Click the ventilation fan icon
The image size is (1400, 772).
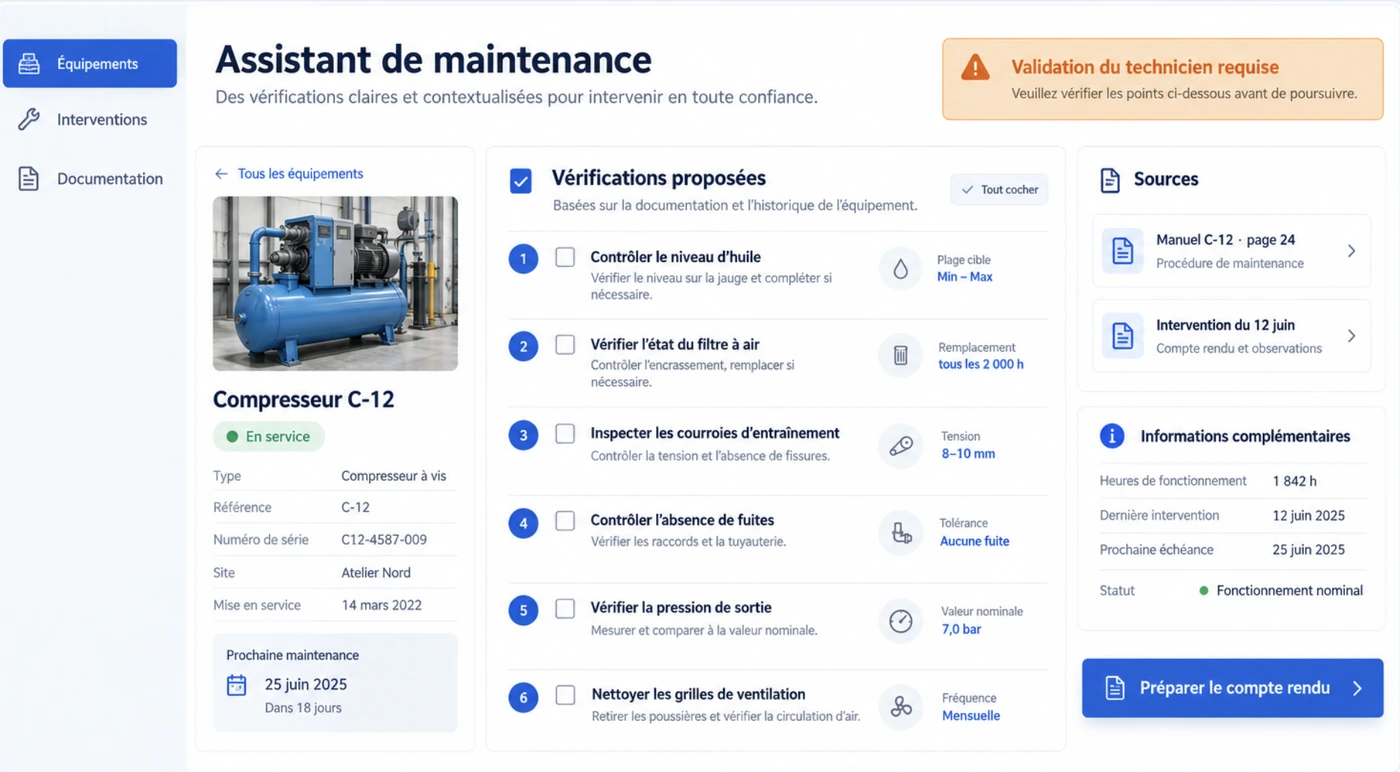point(900,707)
